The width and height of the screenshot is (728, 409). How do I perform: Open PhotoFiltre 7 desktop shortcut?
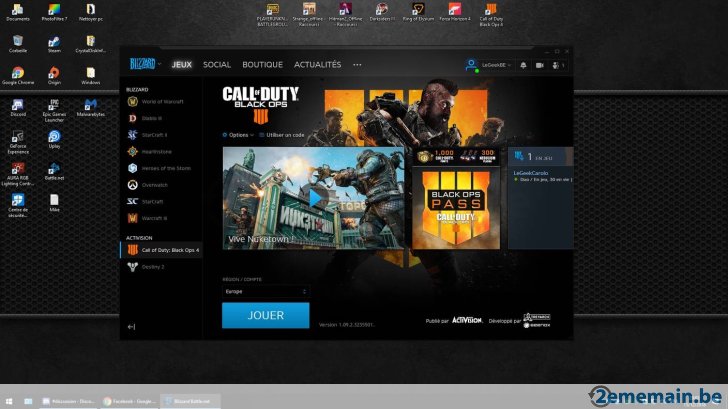tap(54, 13)
